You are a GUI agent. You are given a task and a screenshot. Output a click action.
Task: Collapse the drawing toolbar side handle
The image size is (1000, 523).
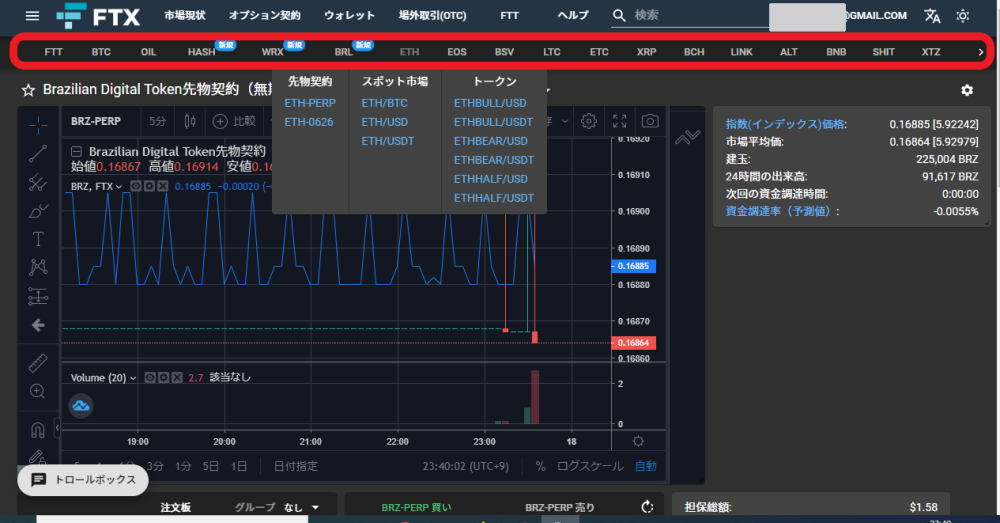[57, 427]
